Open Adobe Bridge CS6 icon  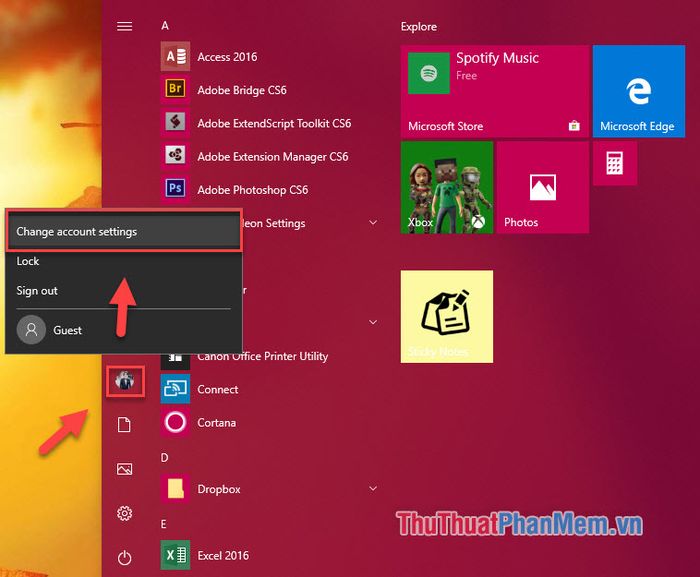(175, 90)
